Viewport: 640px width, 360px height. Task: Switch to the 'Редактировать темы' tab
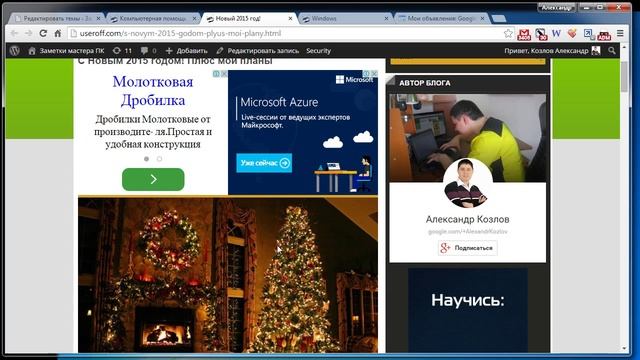pyautogui.click(x=57, y=18)
